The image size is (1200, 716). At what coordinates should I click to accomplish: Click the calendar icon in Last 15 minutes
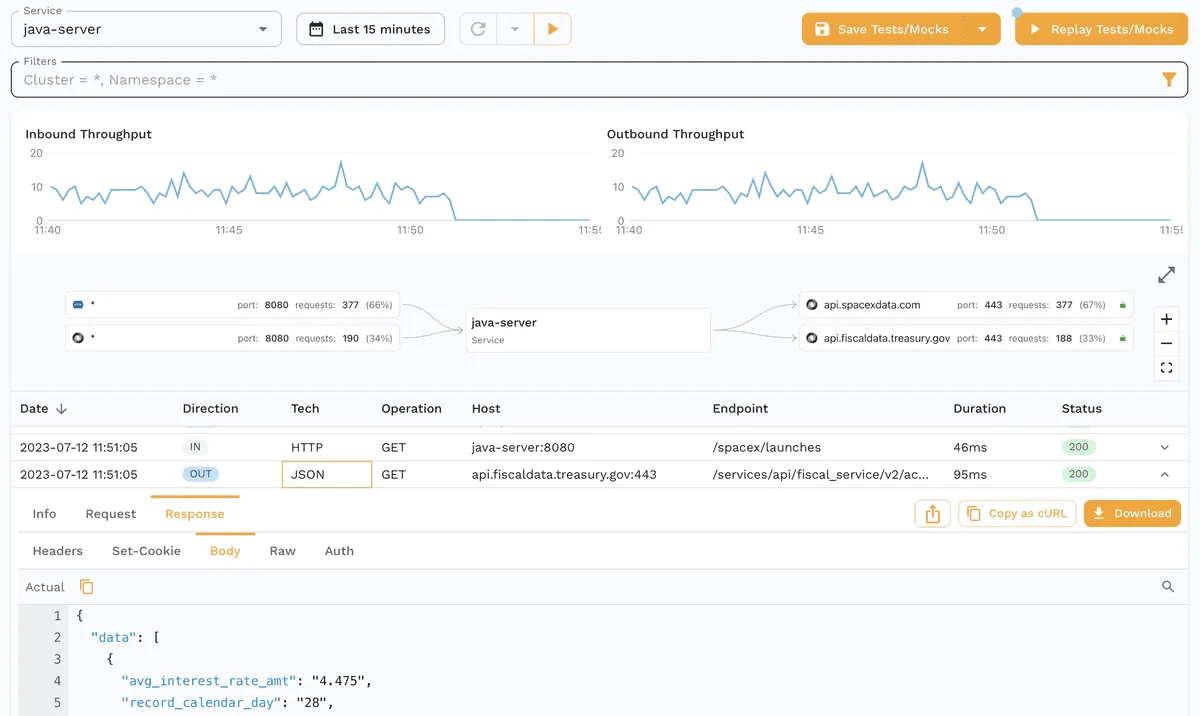315,28
